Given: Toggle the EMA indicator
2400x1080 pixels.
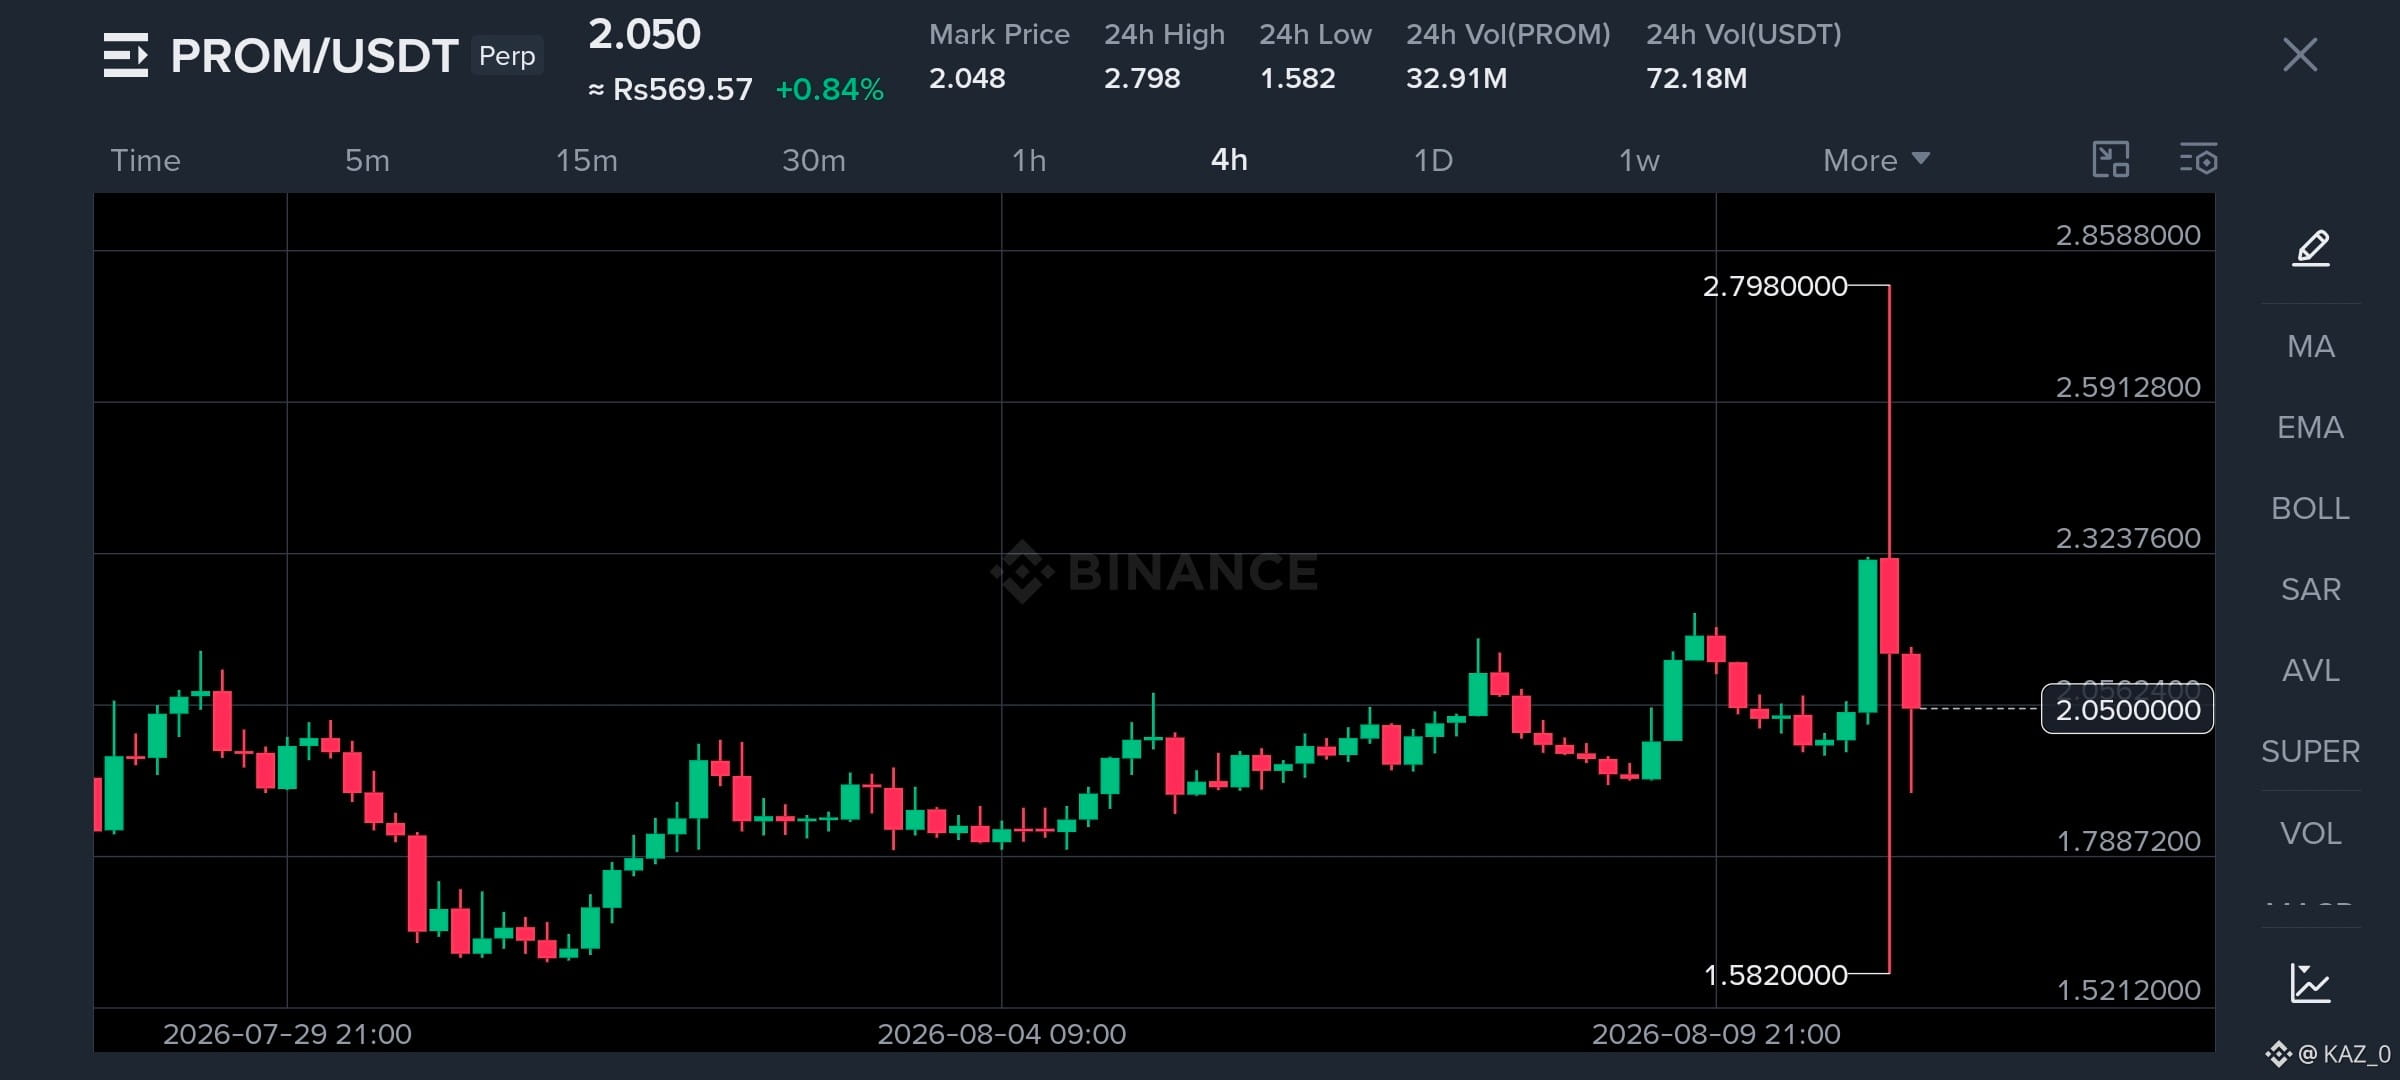Looking at the screenshot, I should 2311,427.
